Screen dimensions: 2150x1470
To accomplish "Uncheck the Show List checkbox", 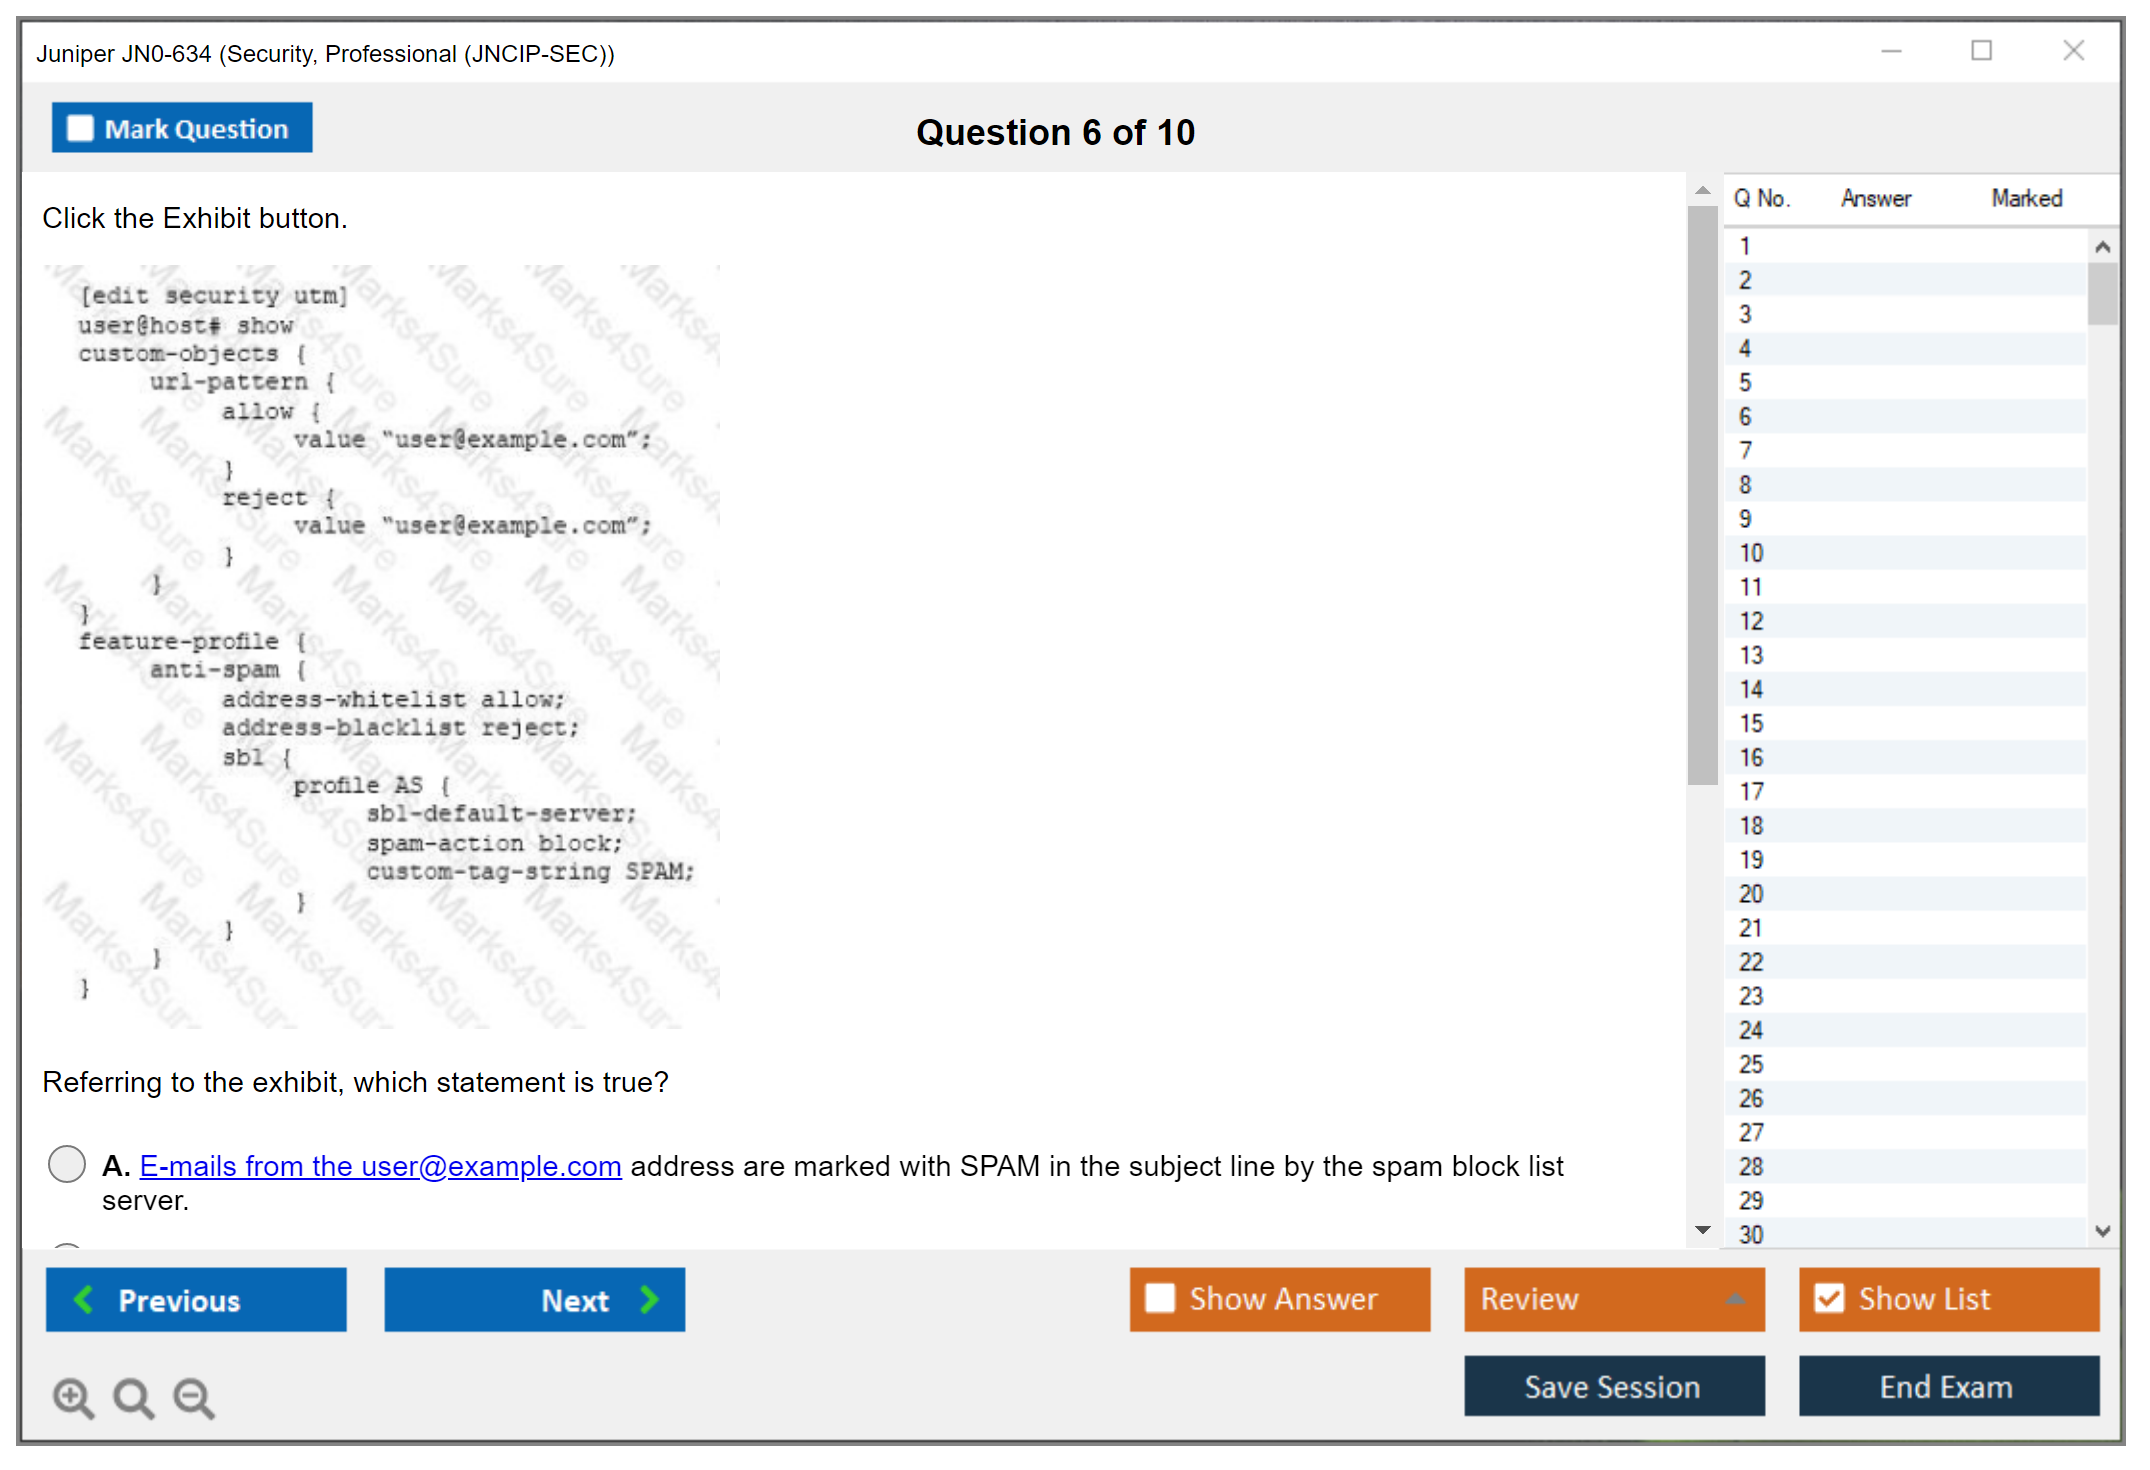I will pos(1829,1298).
